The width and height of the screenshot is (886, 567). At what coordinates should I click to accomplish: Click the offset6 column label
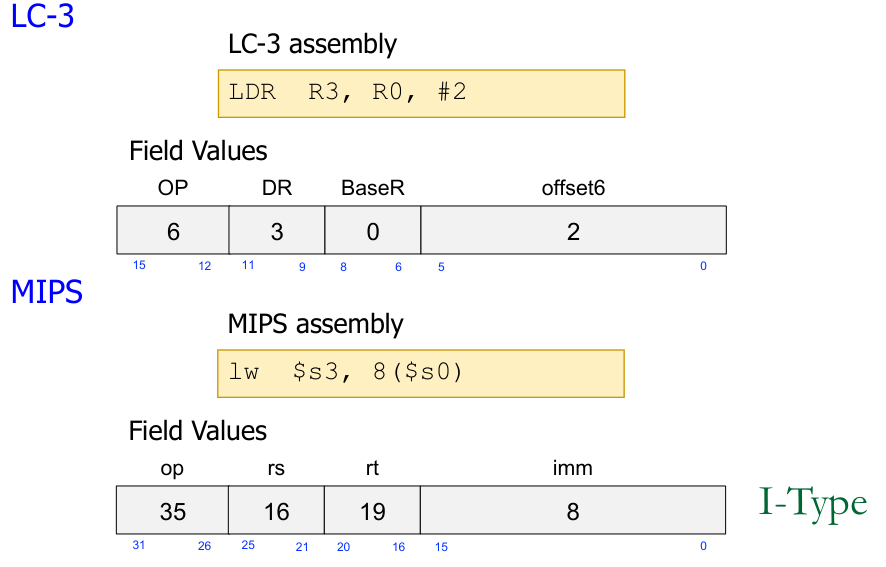click(573, 187)
